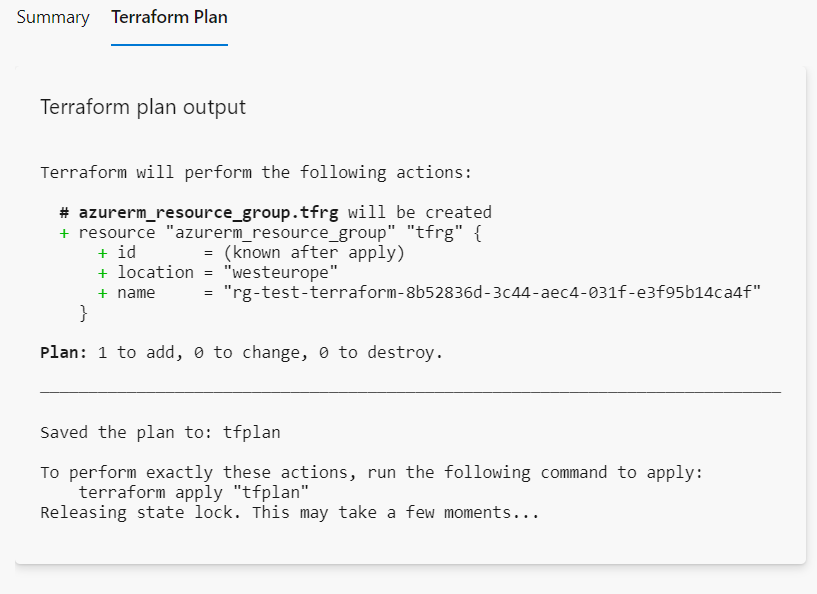Click the "To perform exactly these actions" instruction line
This screenshot has width=817, height=594.
[x=371, y=472]
